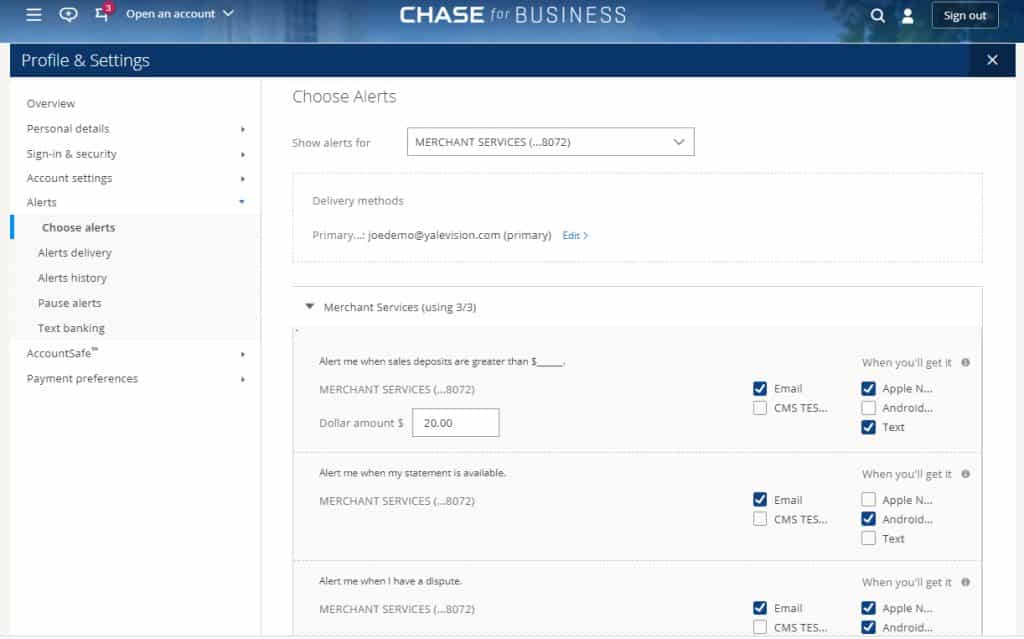This screenshot has height=639, width=1024.
Task: Click the Dollar amount input field
Action: click(455, 422)
